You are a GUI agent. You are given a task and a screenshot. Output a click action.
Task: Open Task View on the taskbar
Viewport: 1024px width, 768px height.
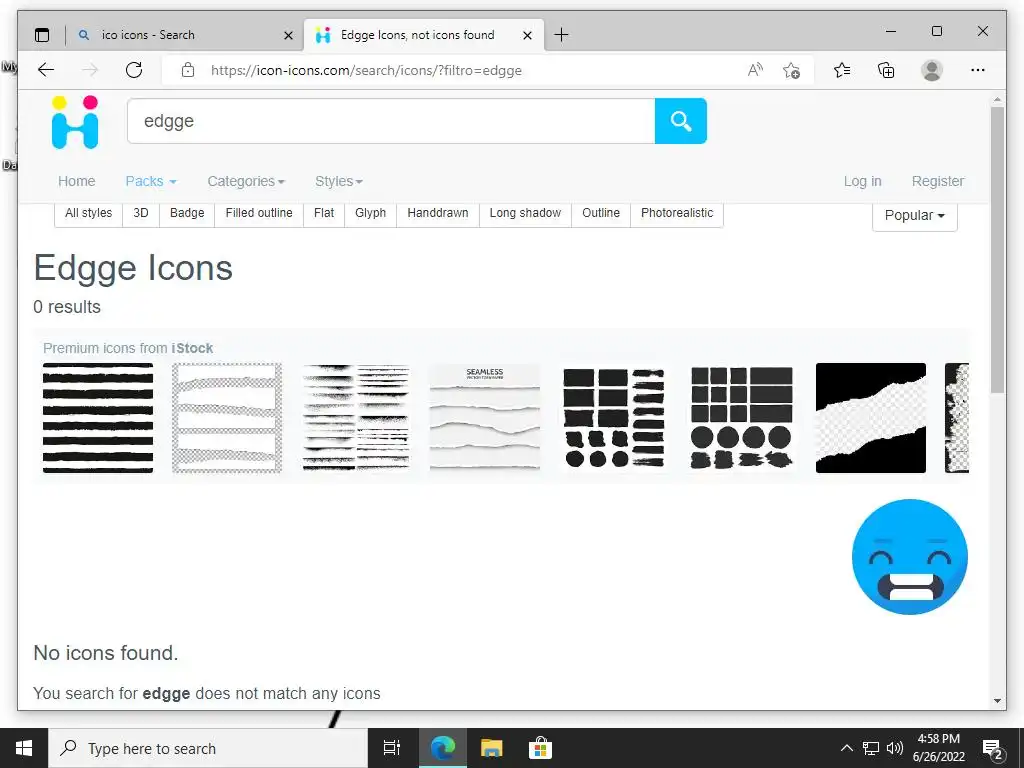point(392,748)
